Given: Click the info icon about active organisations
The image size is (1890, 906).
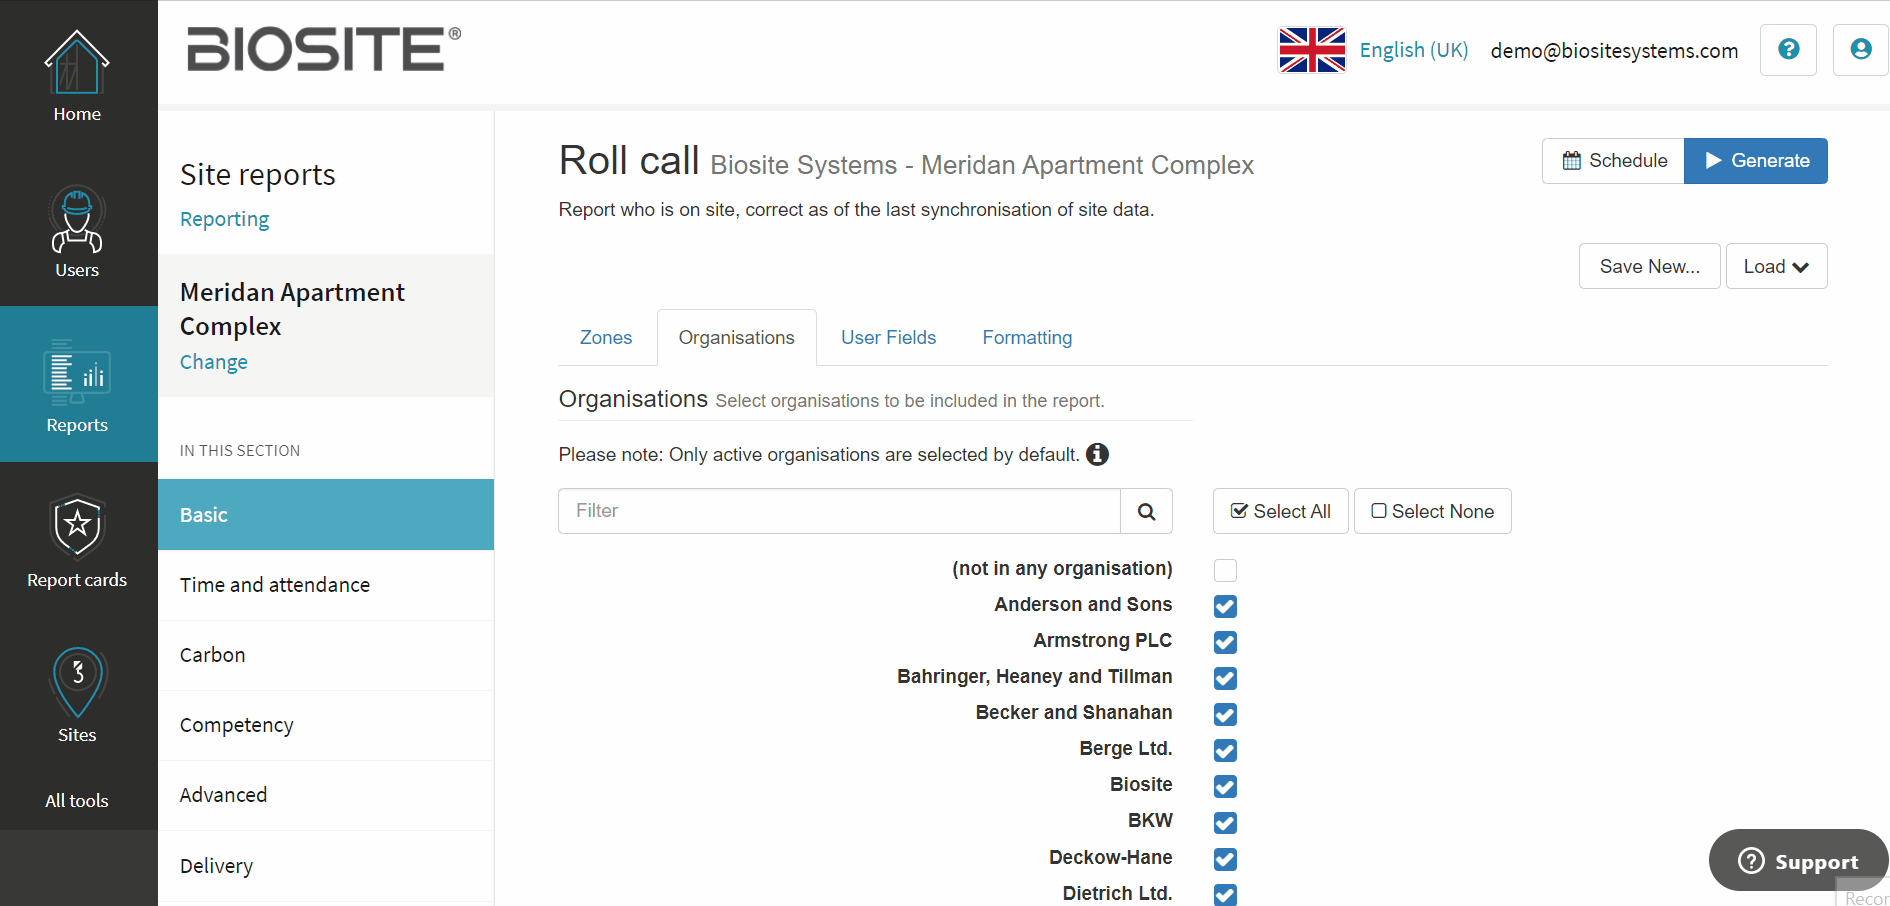Looking at the screenshot, I should pyautogui.click(x=1097, y=454).
